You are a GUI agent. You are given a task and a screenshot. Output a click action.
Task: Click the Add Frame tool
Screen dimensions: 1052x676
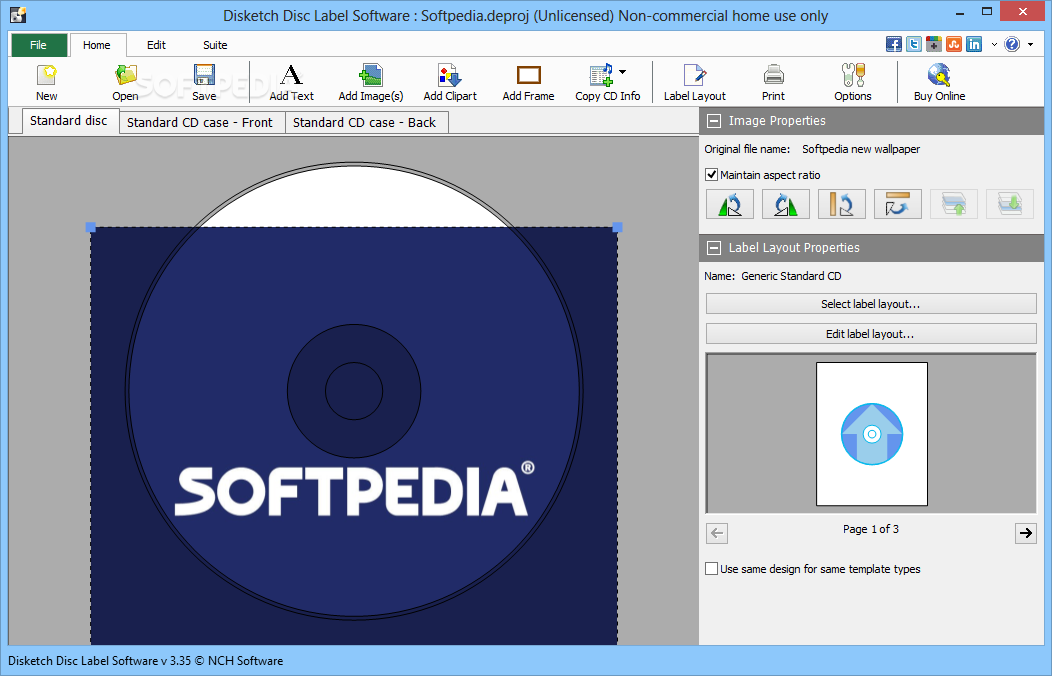tap(528, 82)
